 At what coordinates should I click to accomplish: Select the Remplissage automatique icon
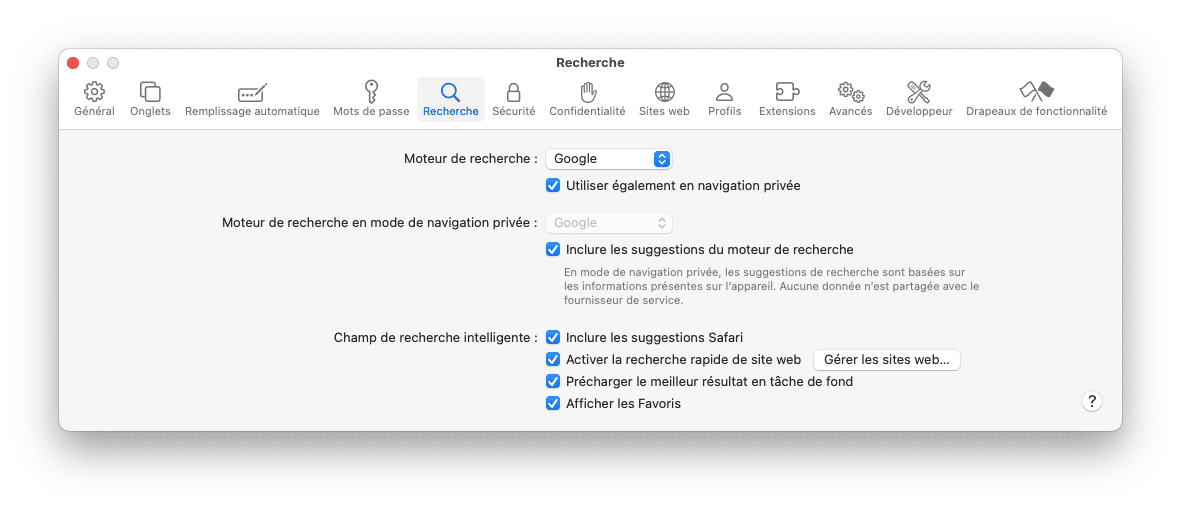pyautogui.click(x=252, y=92)
